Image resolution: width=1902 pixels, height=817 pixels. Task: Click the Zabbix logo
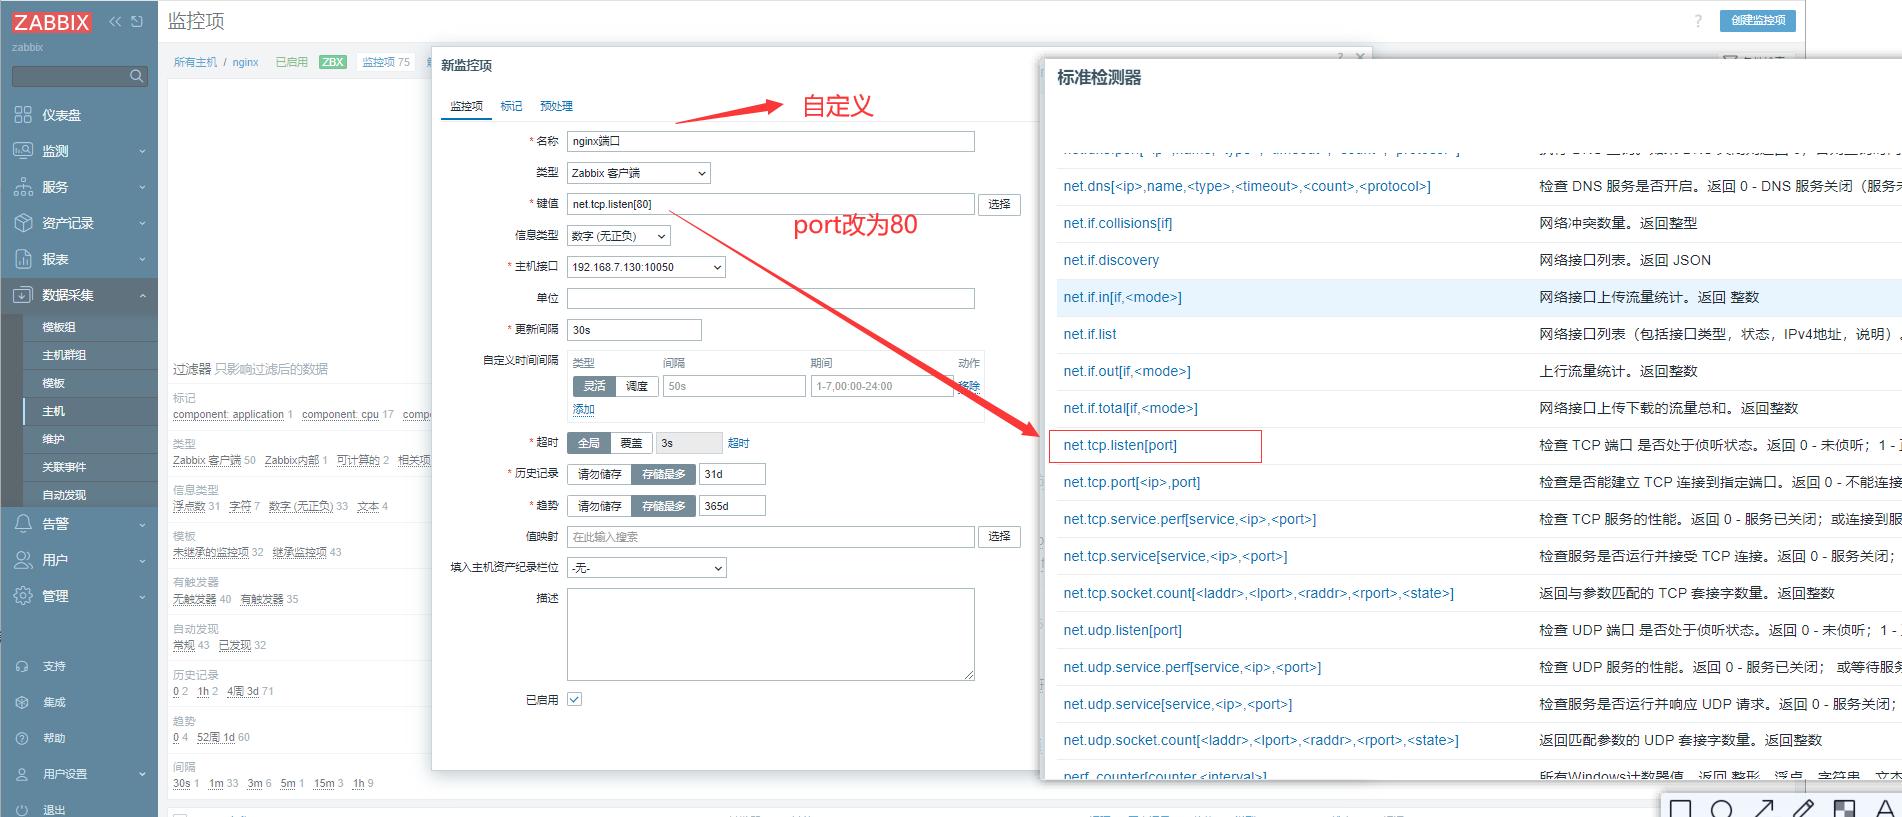tap(51, 22)
